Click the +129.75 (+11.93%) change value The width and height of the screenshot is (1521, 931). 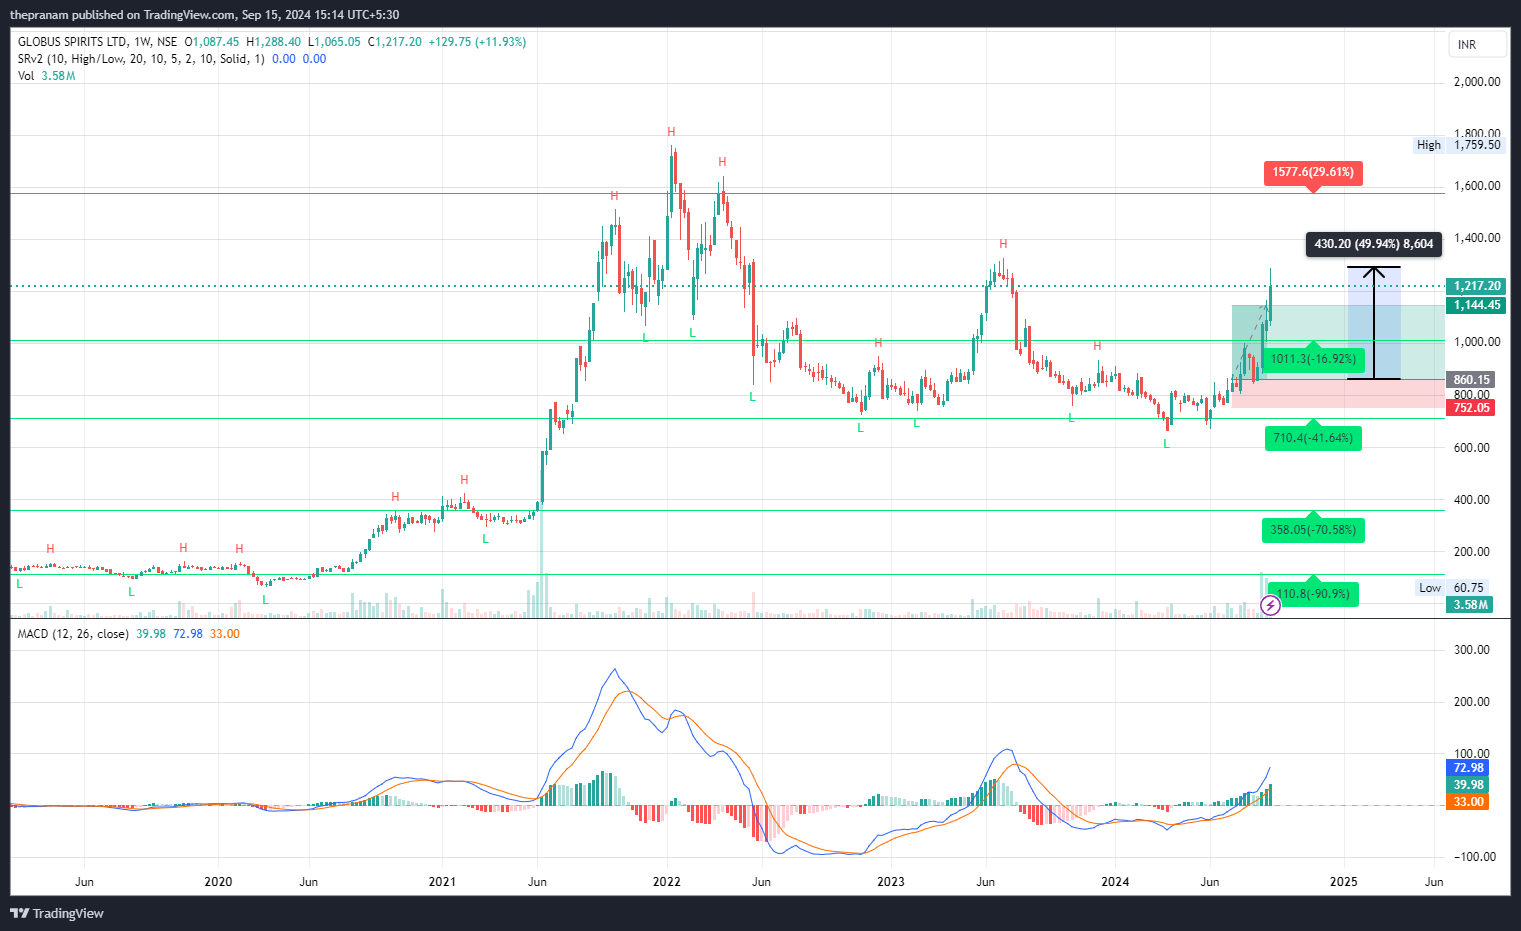pyautogui.click(x=477, y=42)
